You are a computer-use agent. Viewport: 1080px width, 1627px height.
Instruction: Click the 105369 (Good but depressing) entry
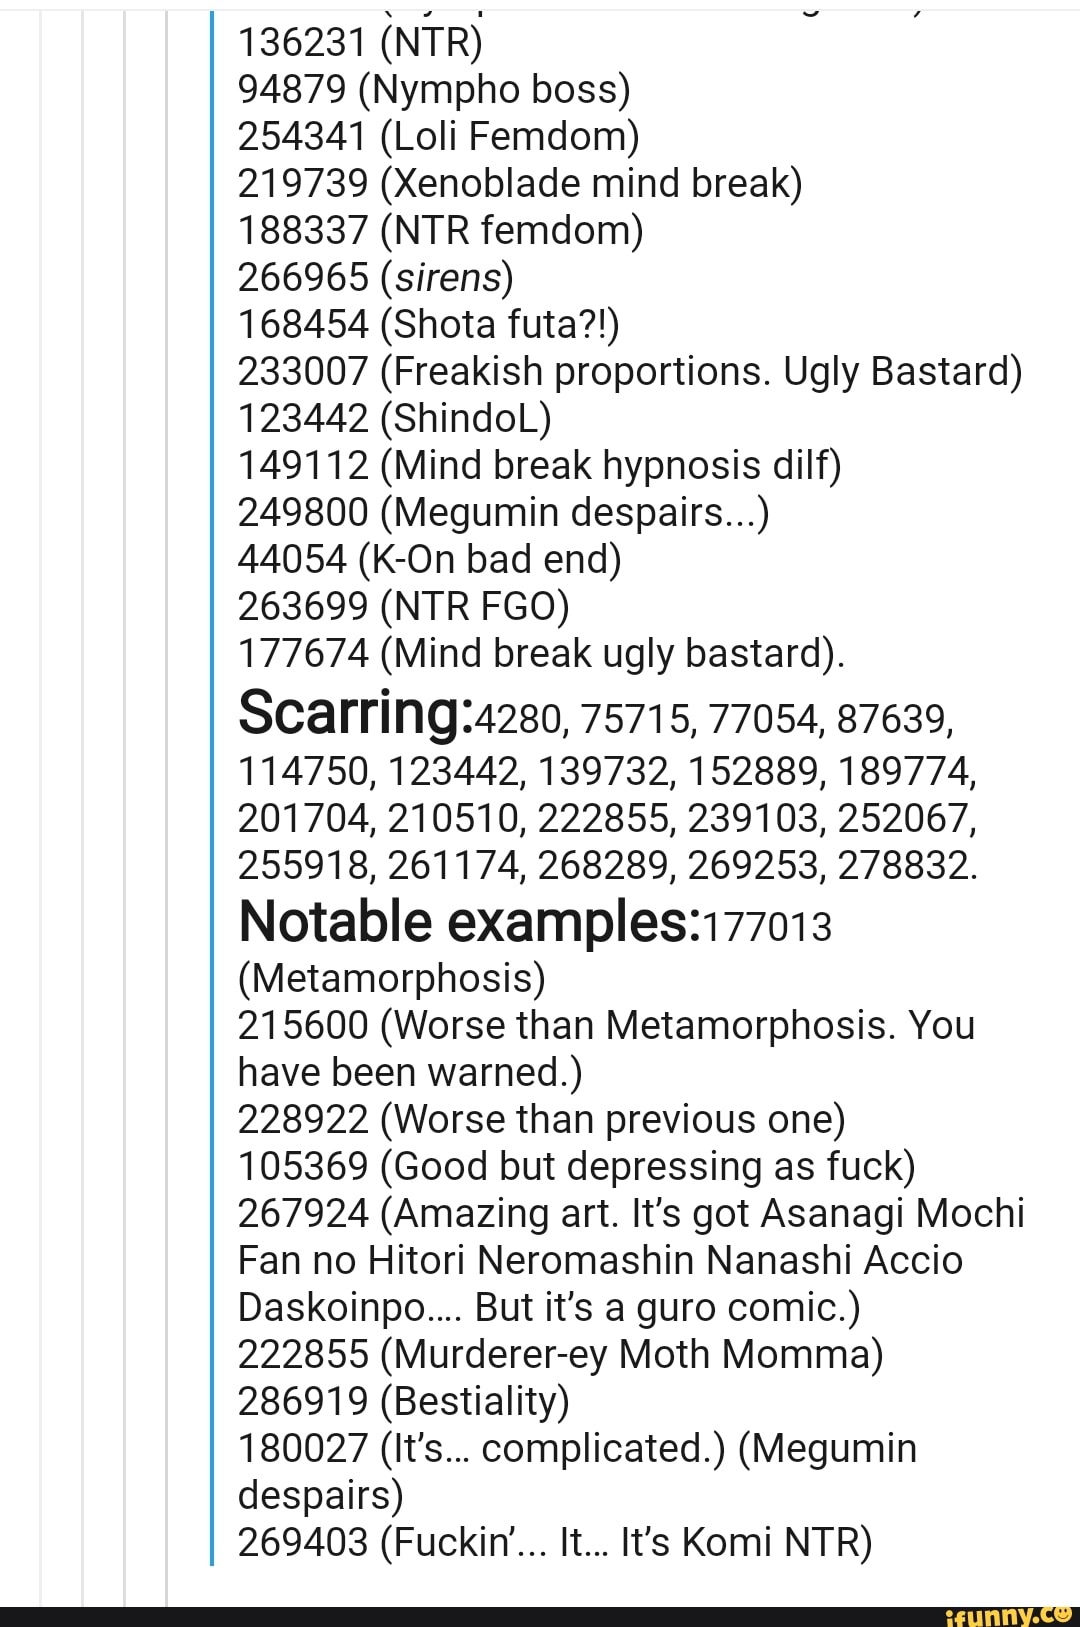577,1166
